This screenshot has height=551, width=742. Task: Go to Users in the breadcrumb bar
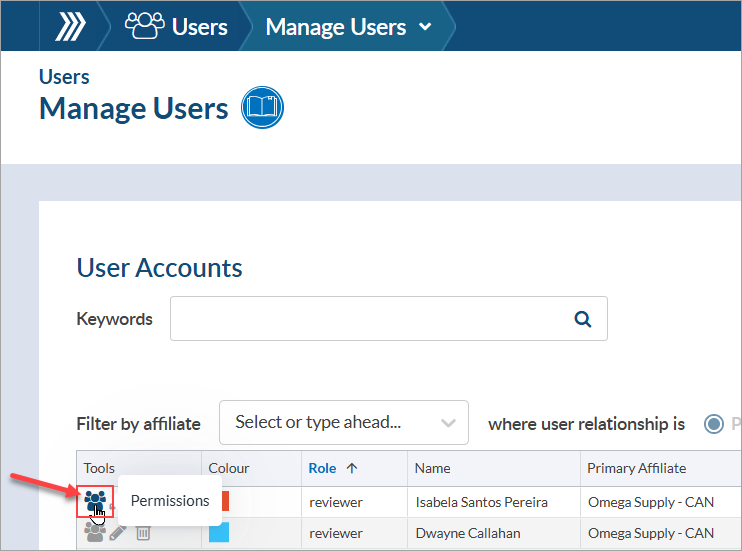[x=199, y=27]
